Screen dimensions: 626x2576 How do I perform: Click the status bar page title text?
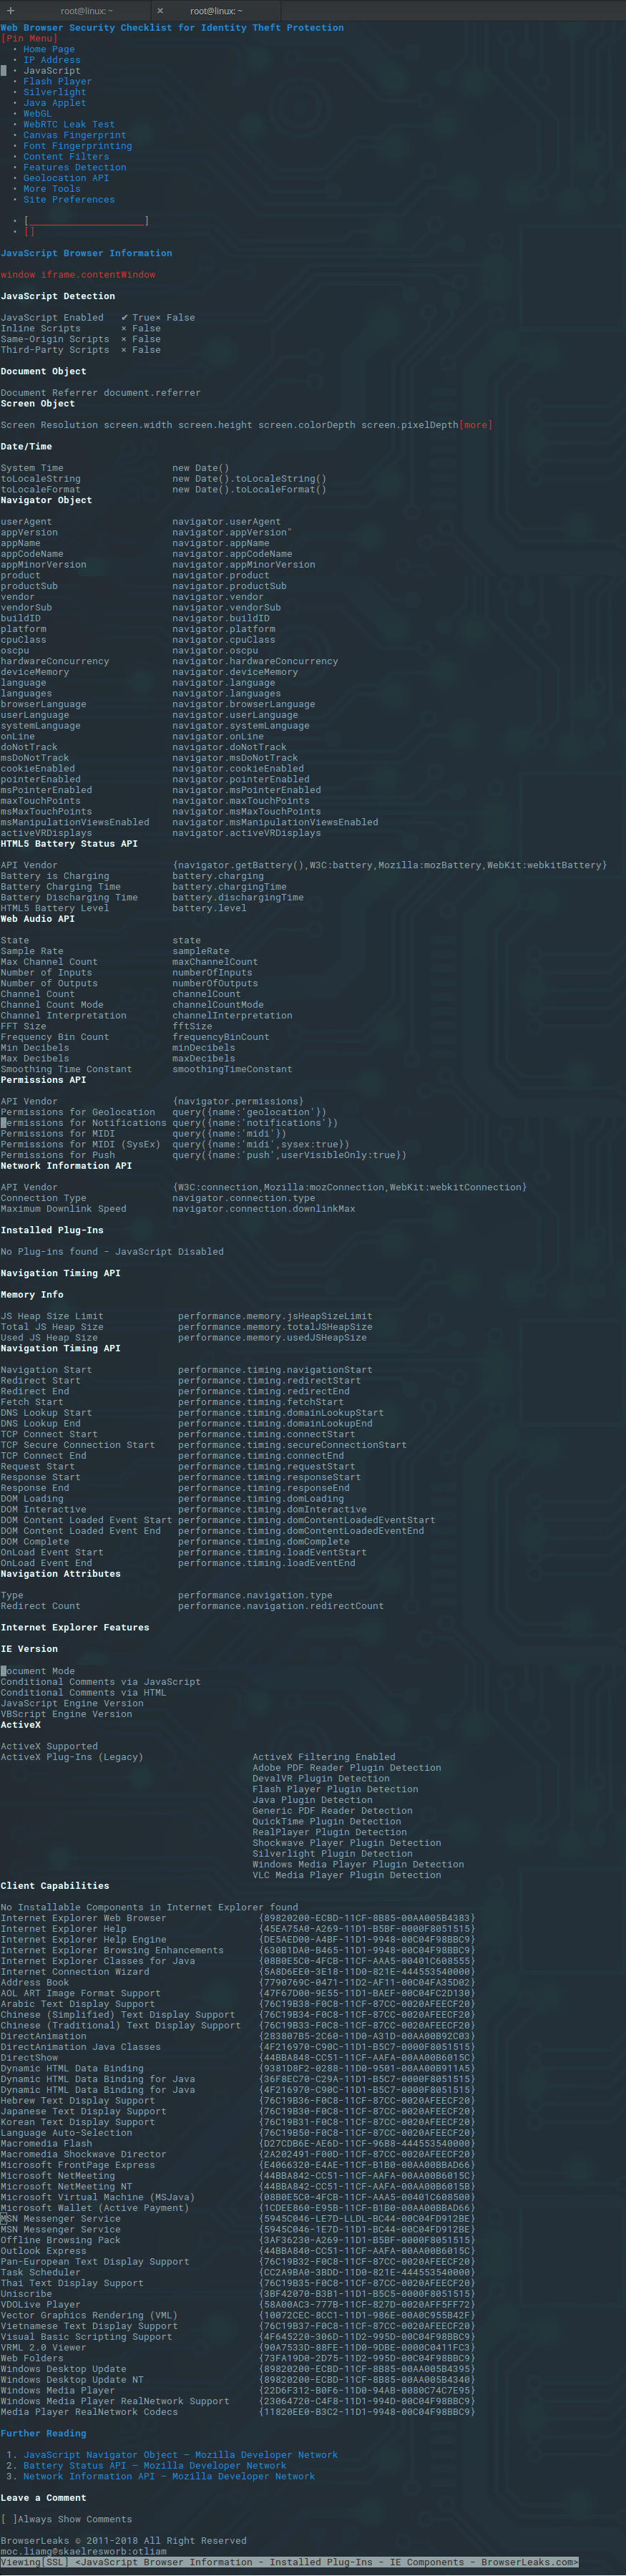(327, 2562)
